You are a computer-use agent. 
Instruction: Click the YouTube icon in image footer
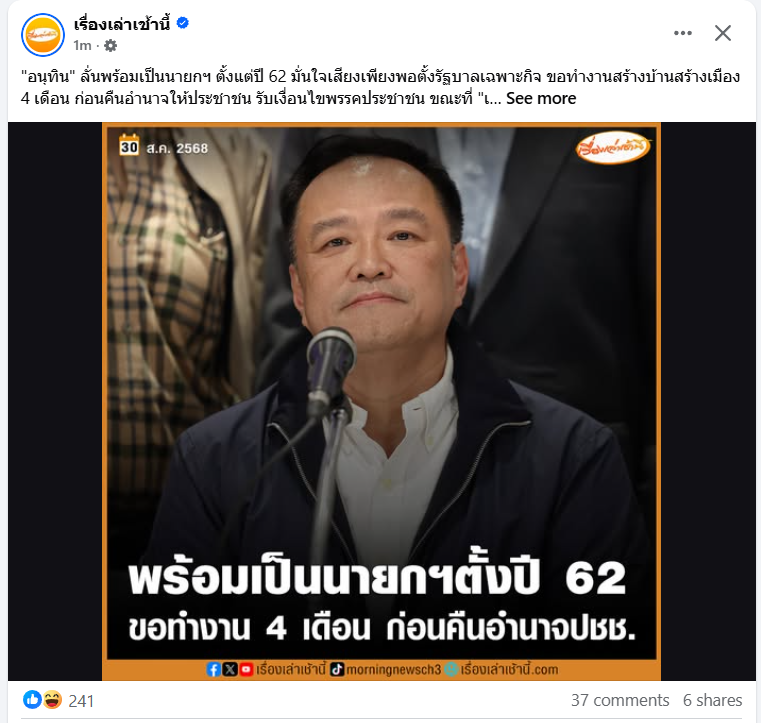click(247, 670)
